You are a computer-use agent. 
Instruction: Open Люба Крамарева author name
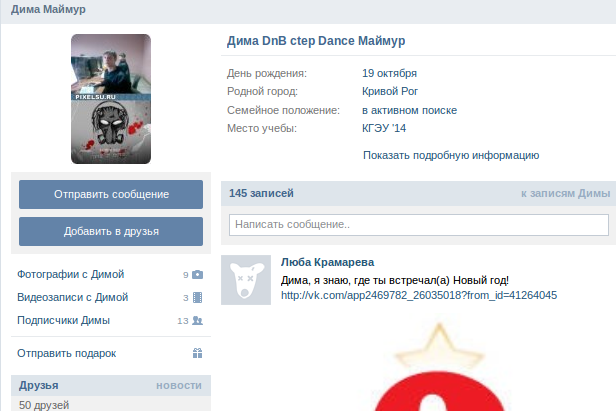coord(327,262)
